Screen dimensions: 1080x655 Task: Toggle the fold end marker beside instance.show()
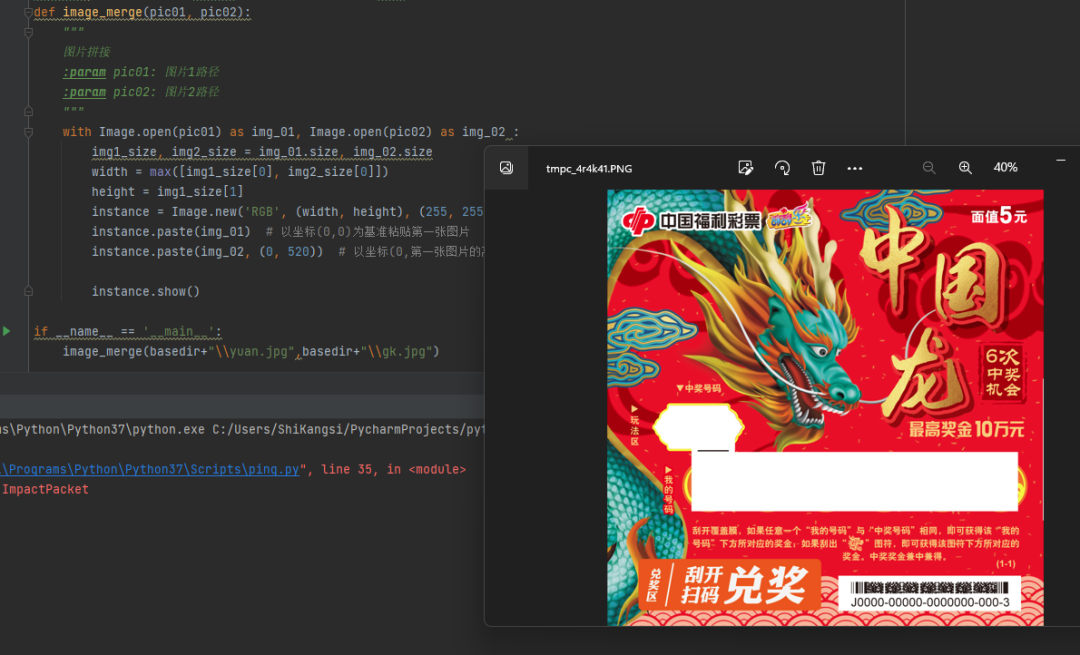coord(28,291)
